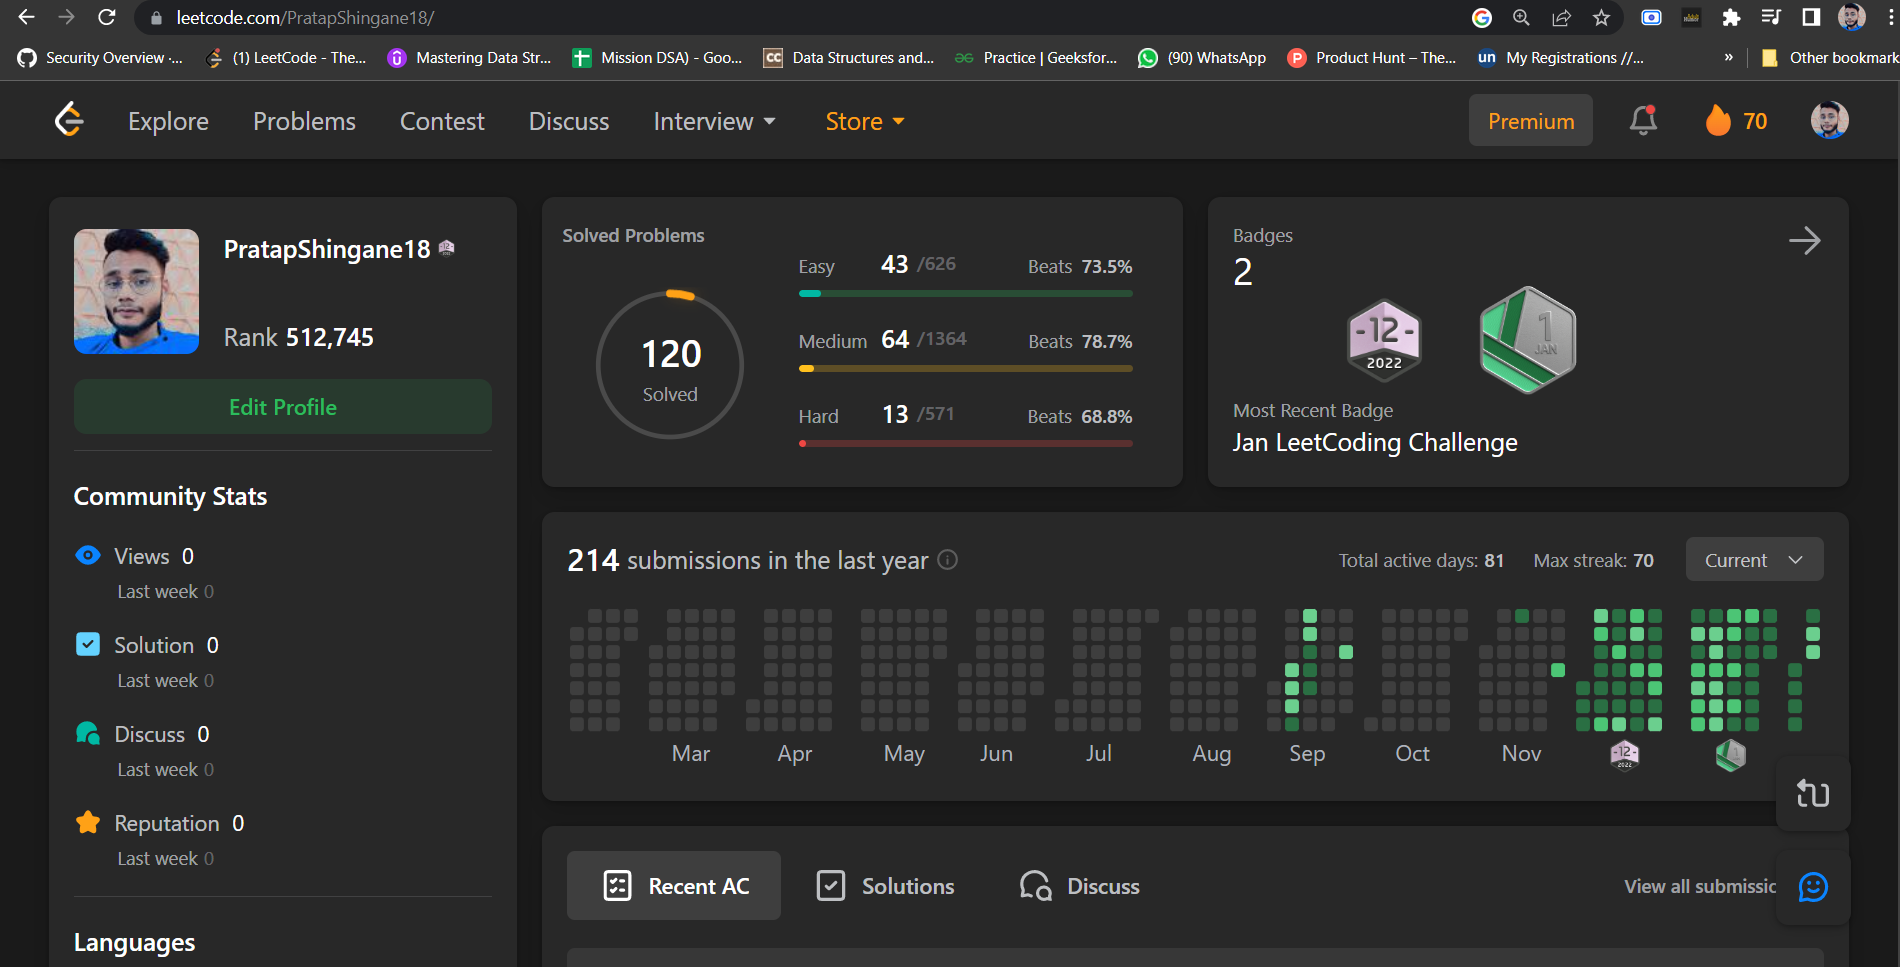Select the Dec 2022 badge hexagon

1384,340
